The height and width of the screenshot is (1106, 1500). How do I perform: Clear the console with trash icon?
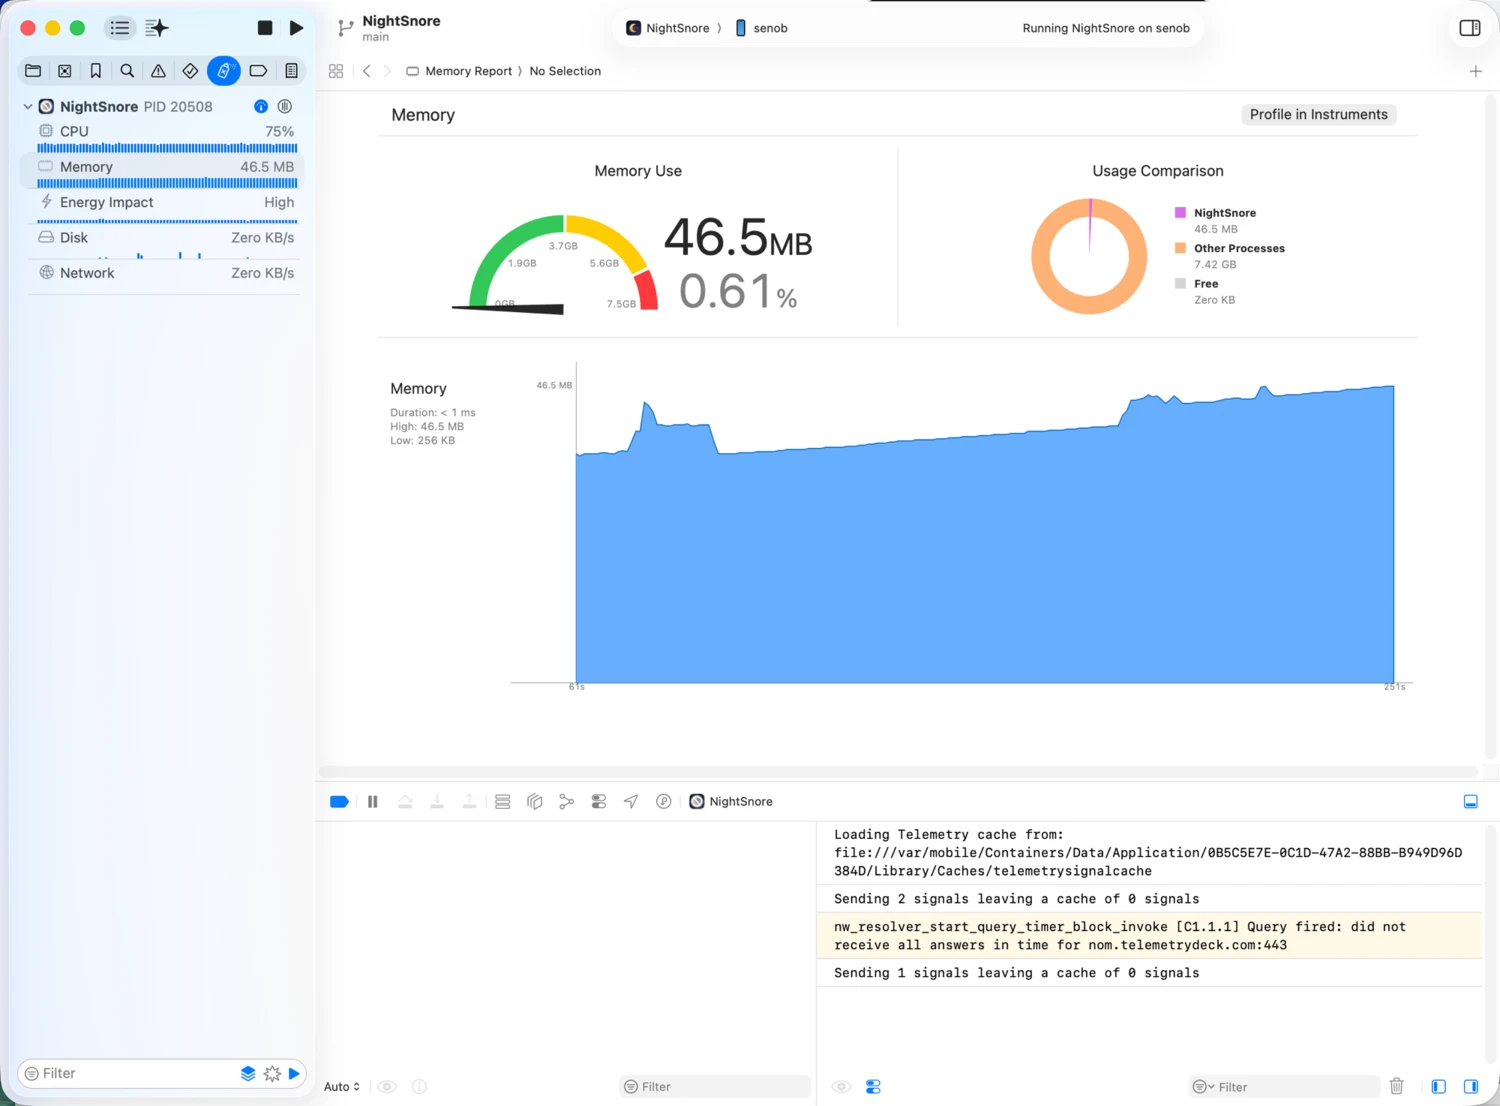(1397, 1086)
